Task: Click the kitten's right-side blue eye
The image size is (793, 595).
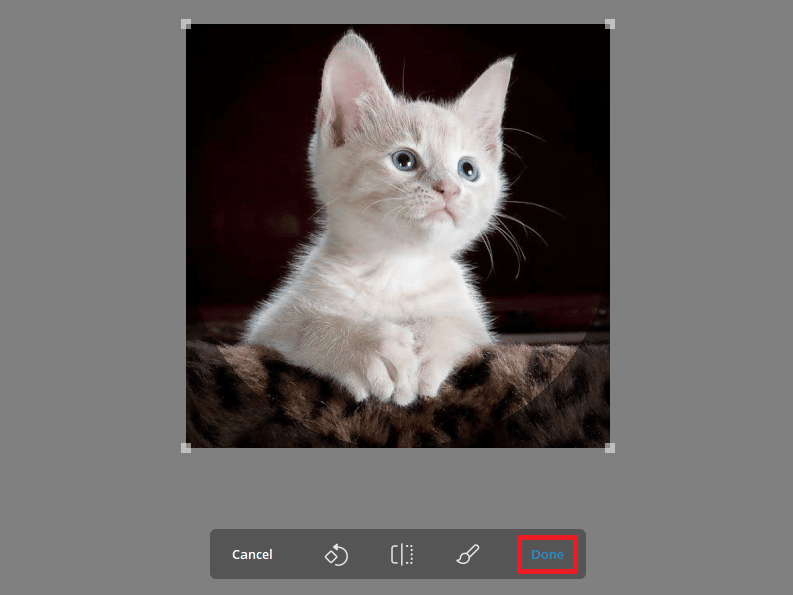Action: (468, 169)
